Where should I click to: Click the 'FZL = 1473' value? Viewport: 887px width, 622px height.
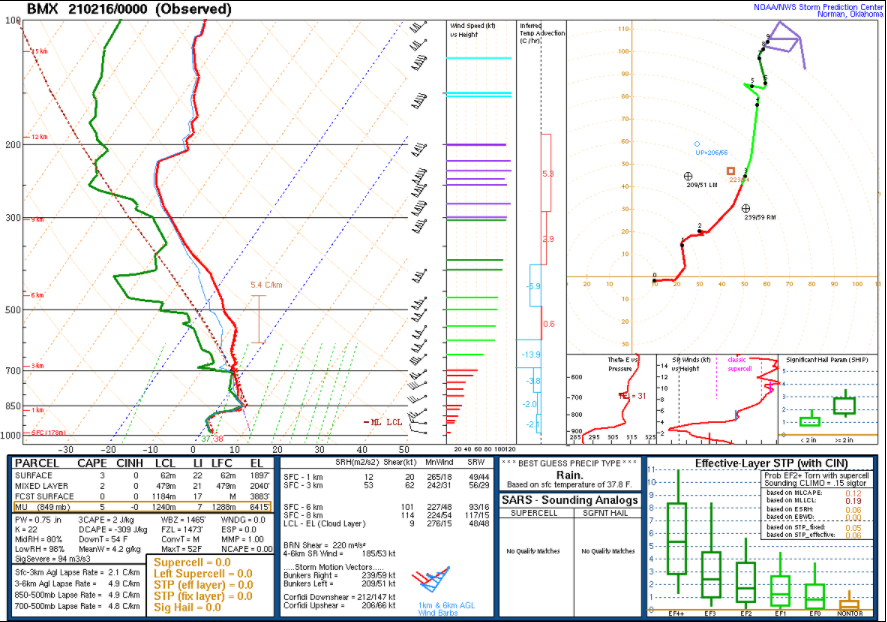(182, 529)
